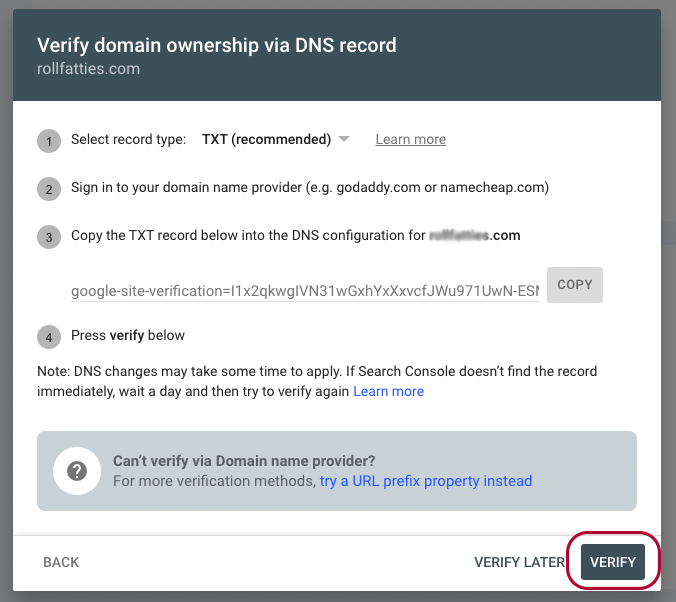Click the dialog title Verify domain ownership

coord(217,45)
